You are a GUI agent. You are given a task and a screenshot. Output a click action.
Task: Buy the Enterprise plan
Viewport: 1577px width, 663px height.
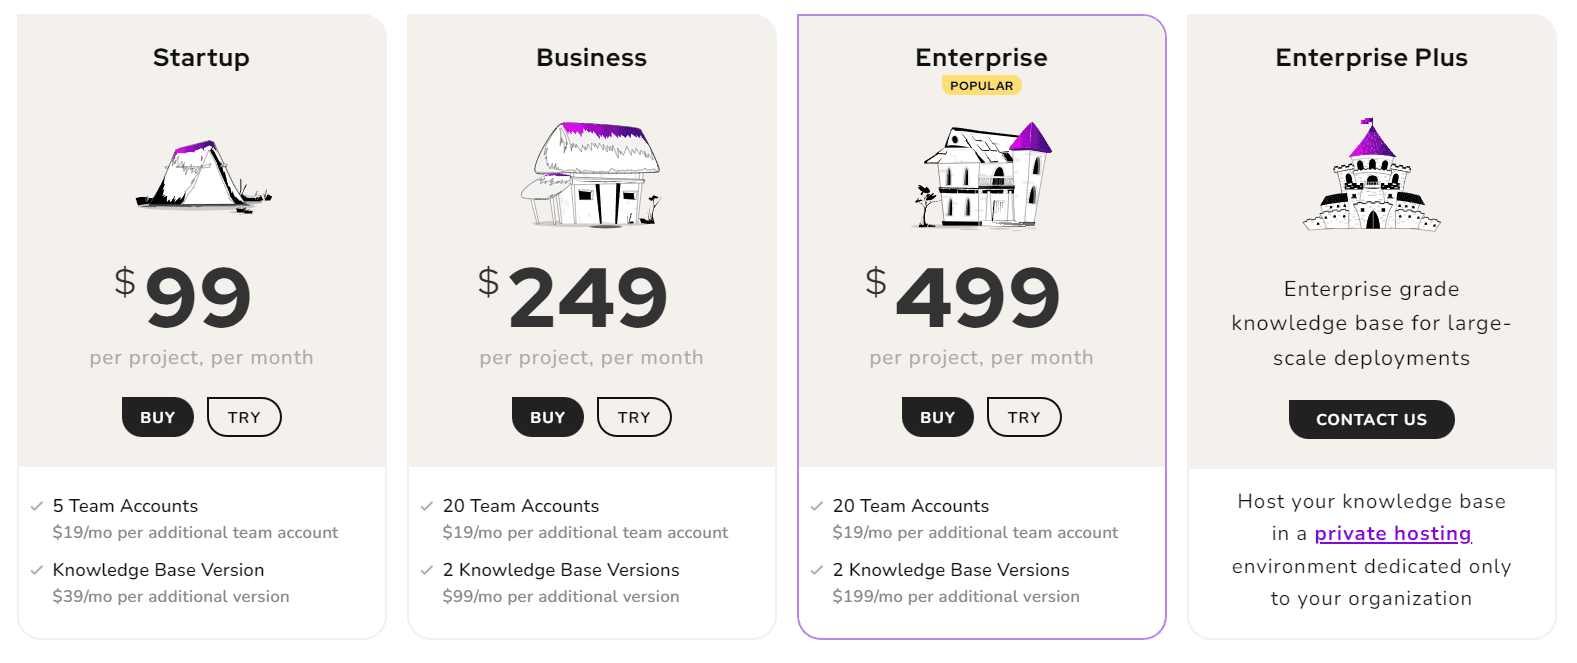click(x=938, y=417)
